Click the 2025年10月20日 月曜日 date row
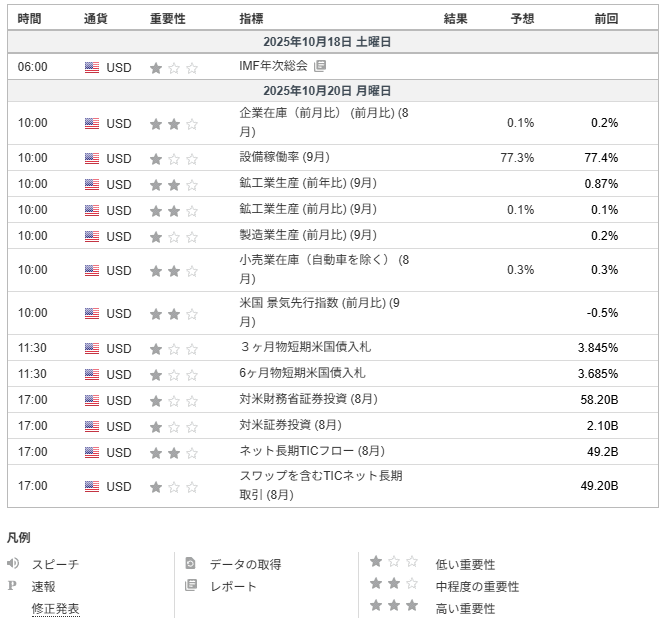Viewport: 669px width, 624px height. click(333, 90)
